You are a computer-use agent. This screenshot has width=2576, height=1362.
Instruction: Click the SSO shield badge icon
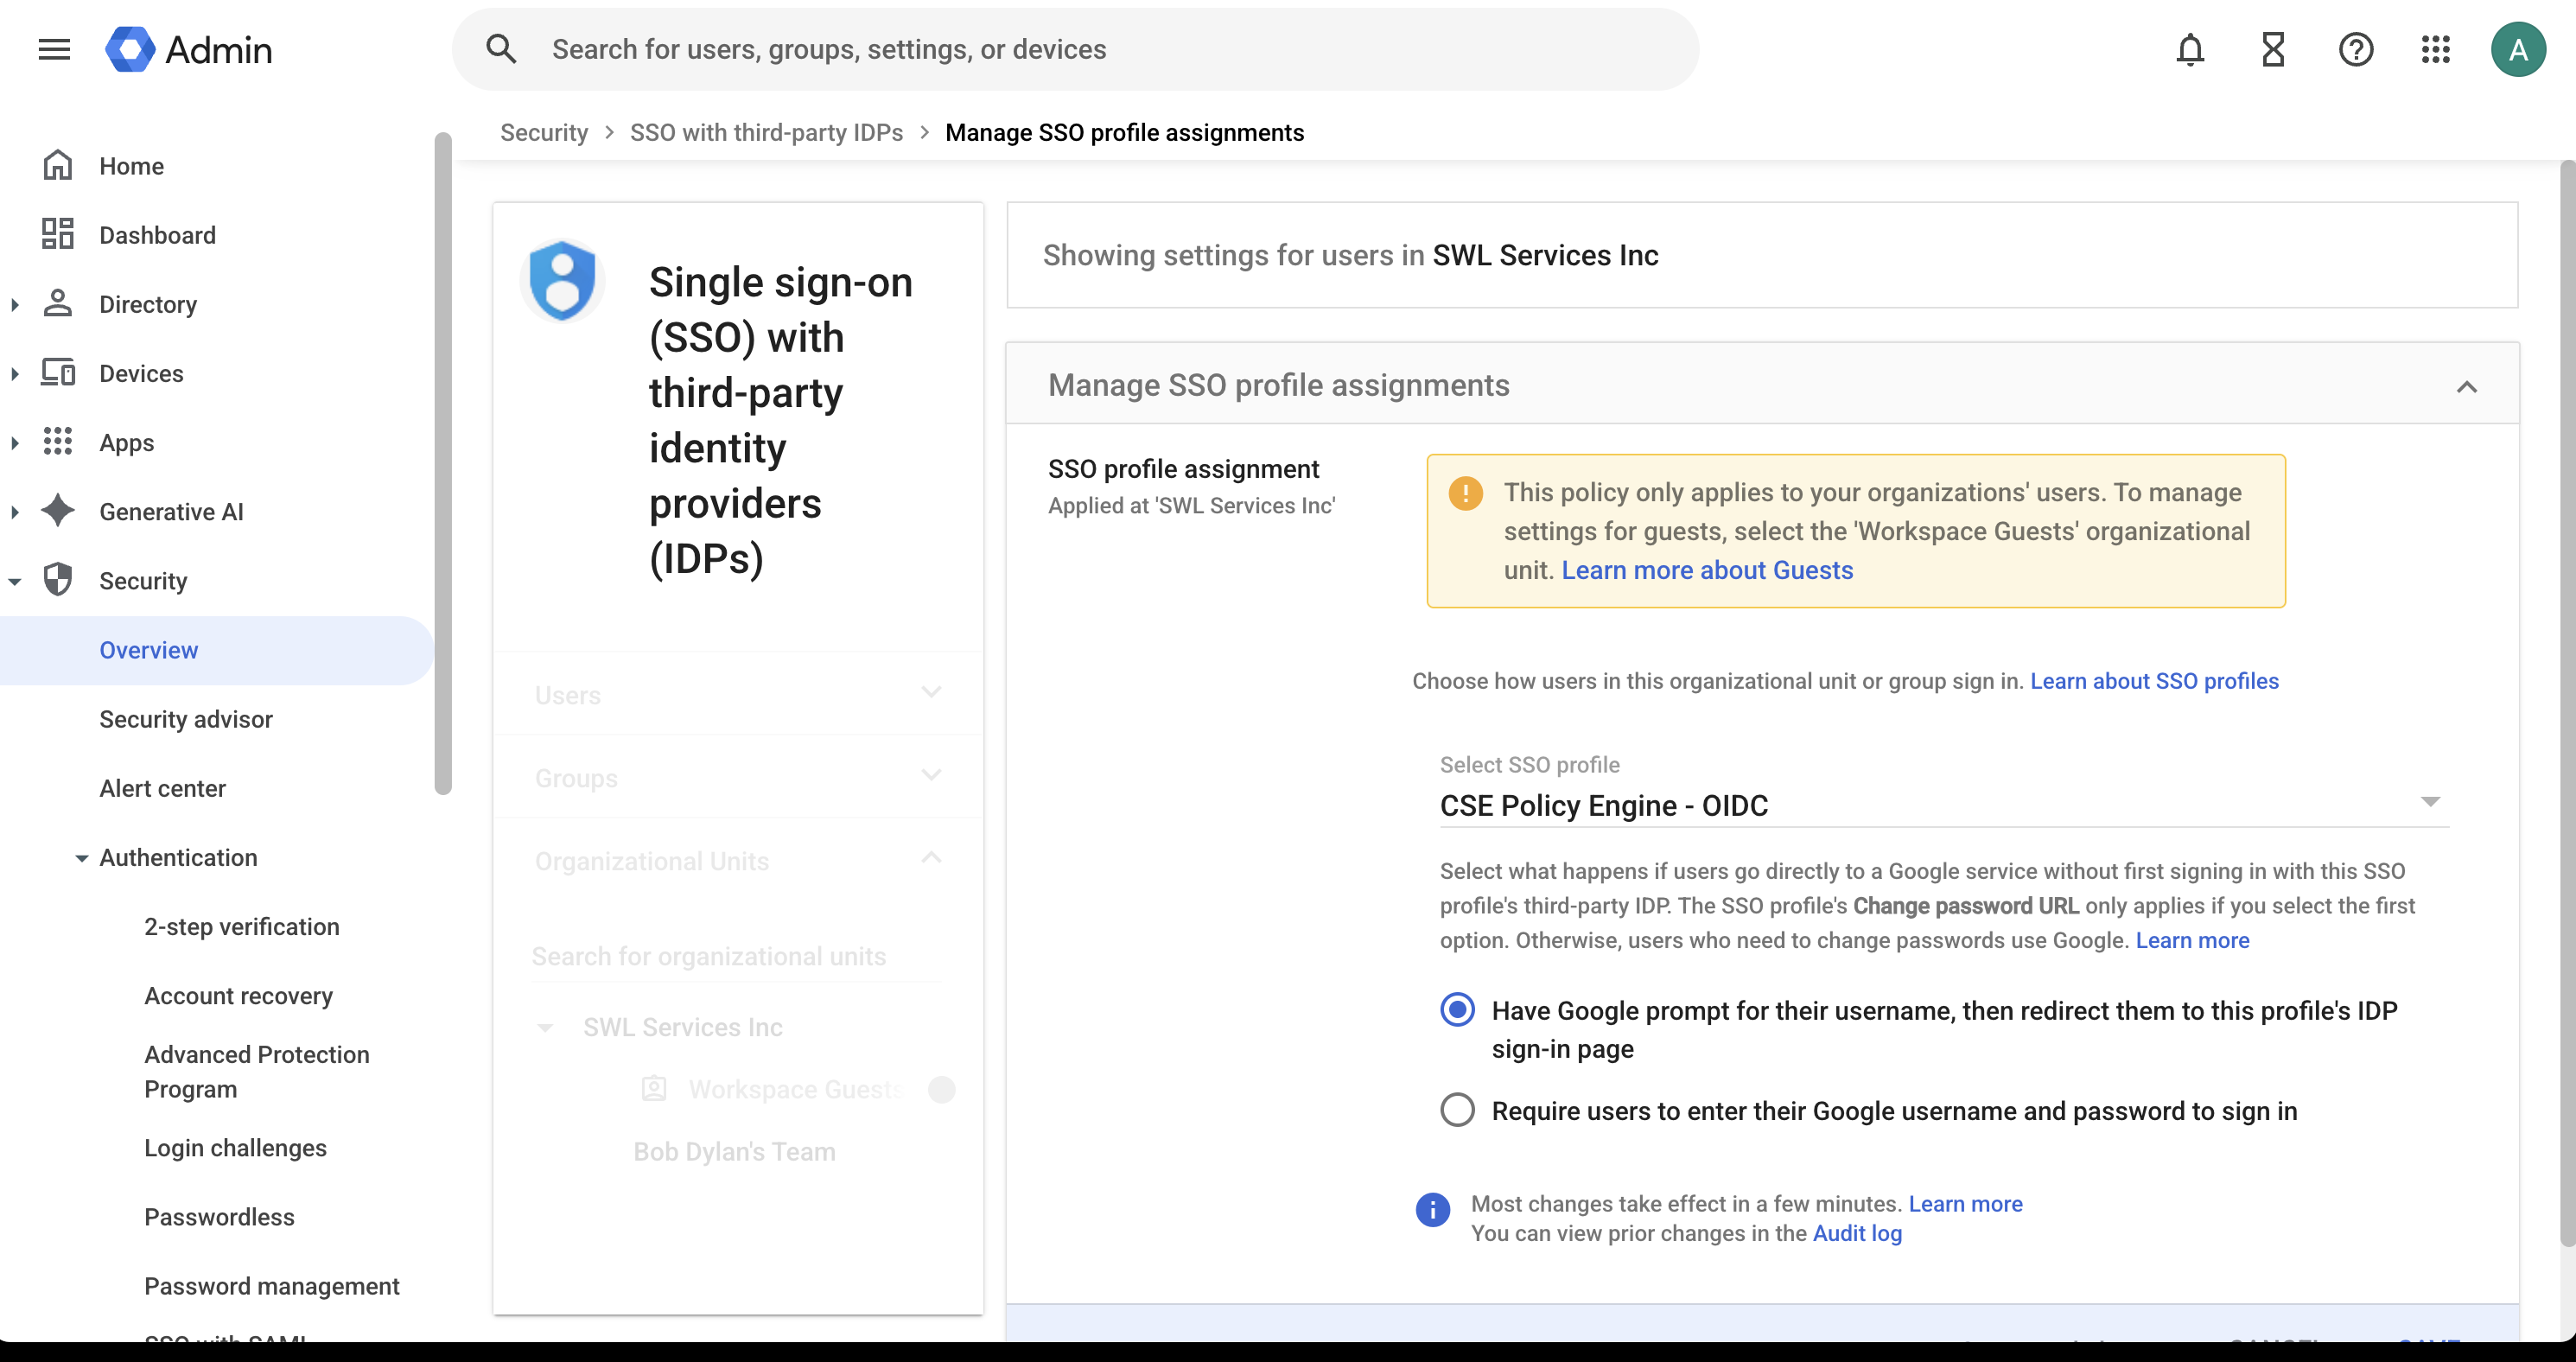point(562,281)
